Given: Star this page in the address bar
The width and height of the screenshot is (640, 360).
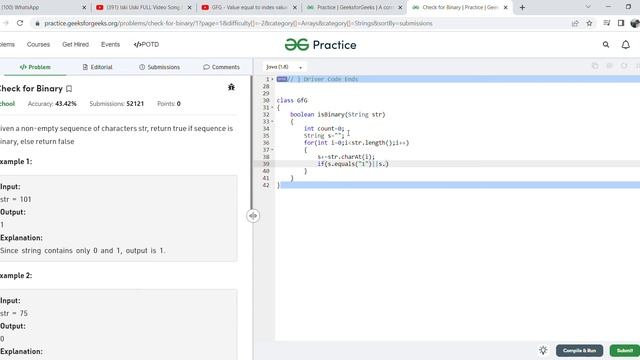Looking at the screenshot, I should (x=589, y=23).
